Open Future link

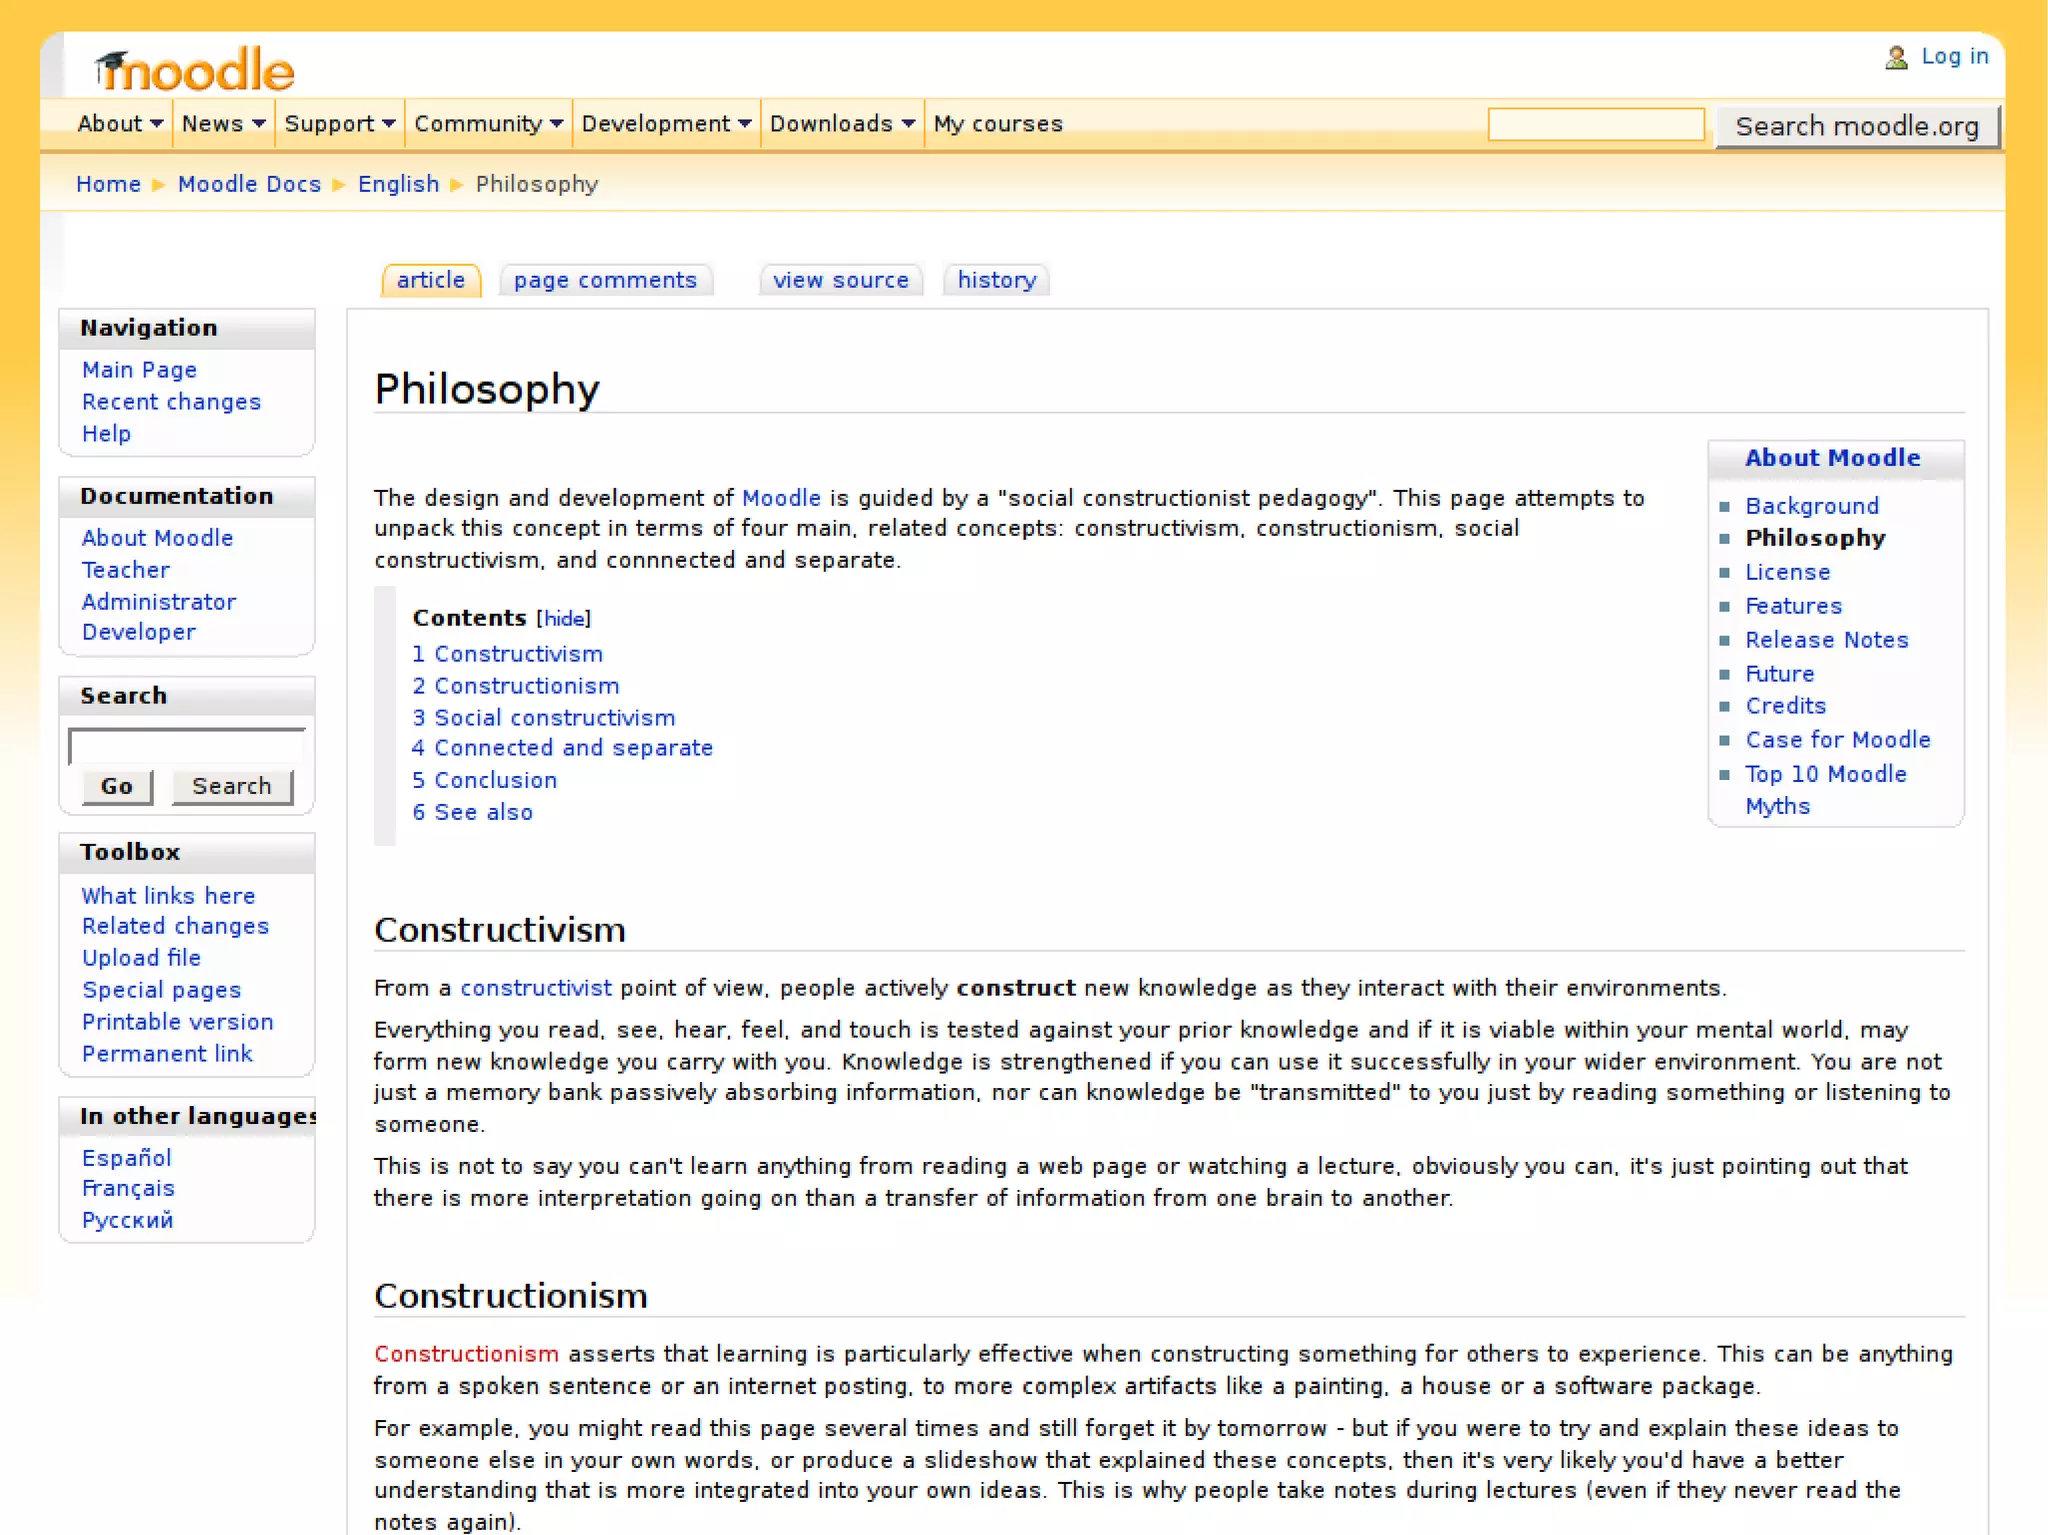click(x=1779, y=674)
